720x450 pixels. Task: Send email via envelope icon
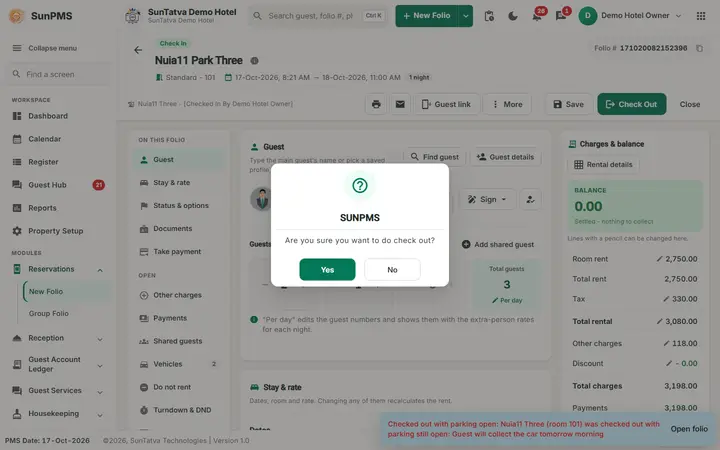tap(400, 104)
